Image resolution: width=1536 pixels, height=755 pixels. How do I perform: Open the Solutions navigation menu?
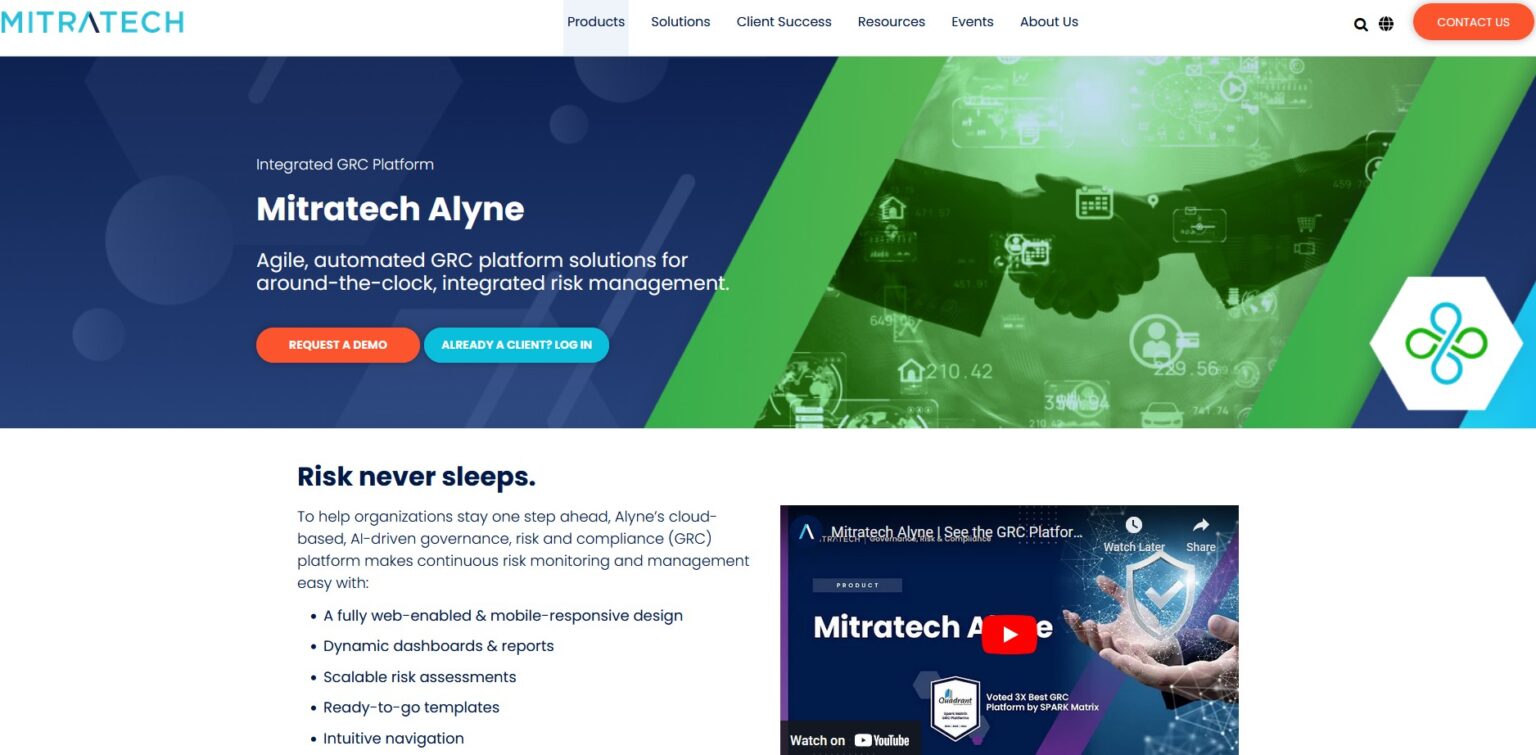click(680, 21)
